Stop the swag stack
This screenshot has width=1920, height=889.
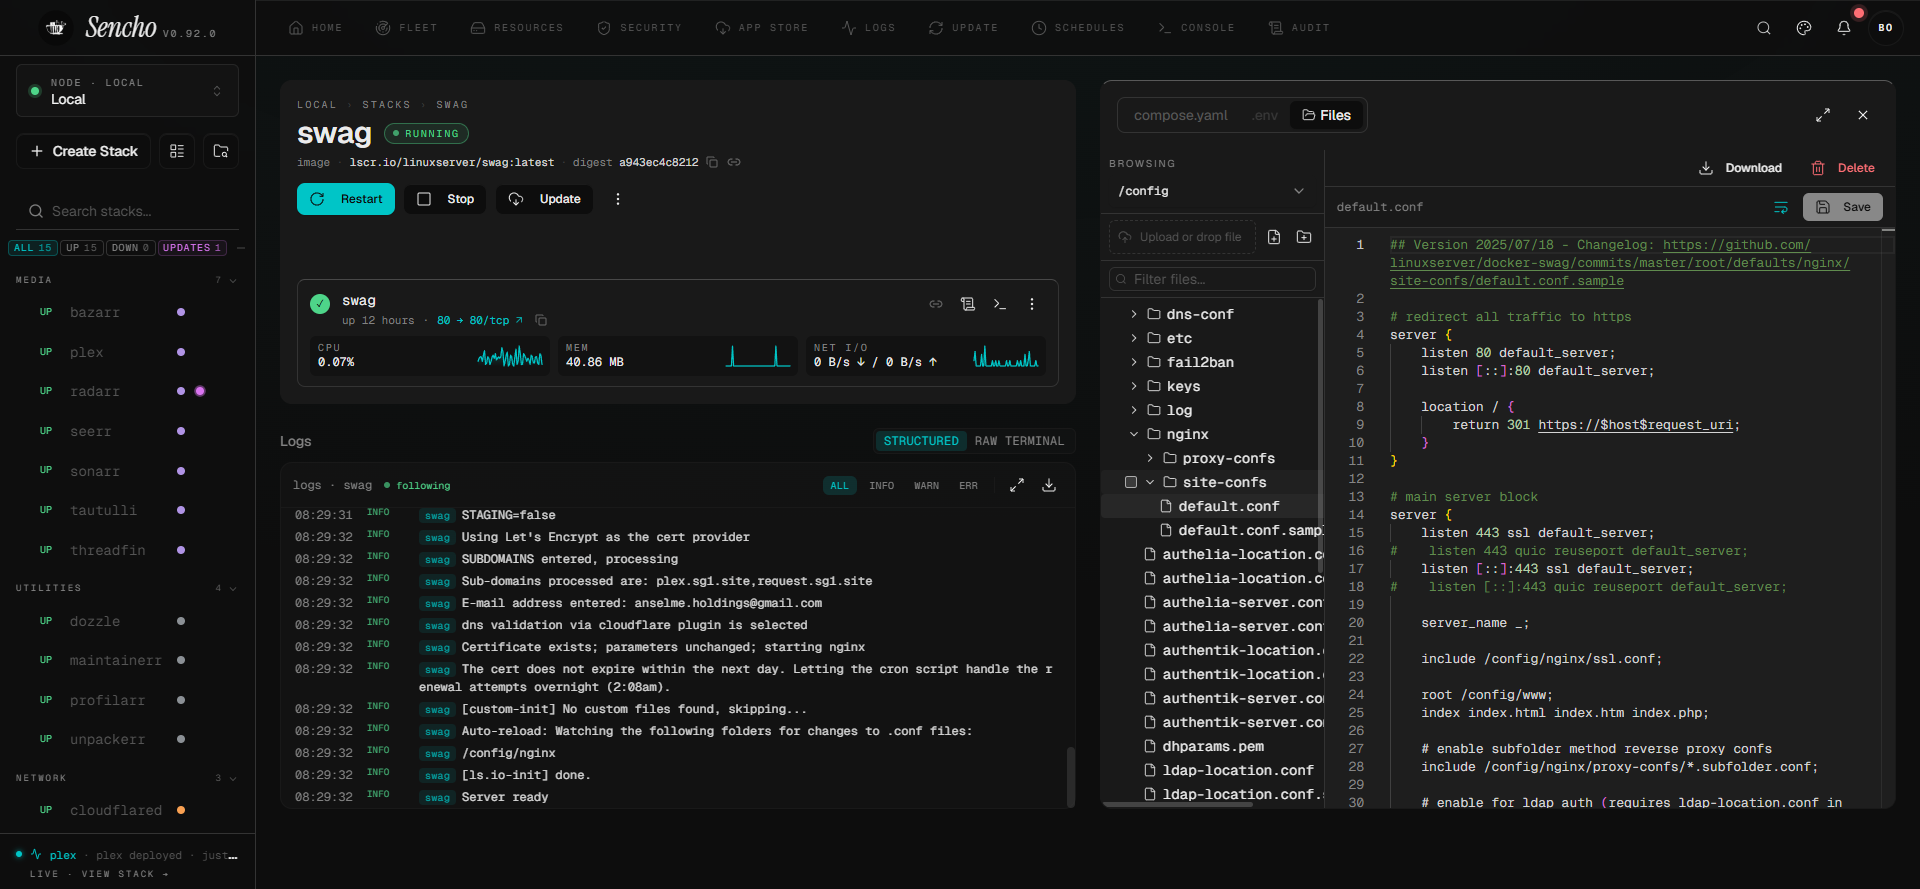445,199
